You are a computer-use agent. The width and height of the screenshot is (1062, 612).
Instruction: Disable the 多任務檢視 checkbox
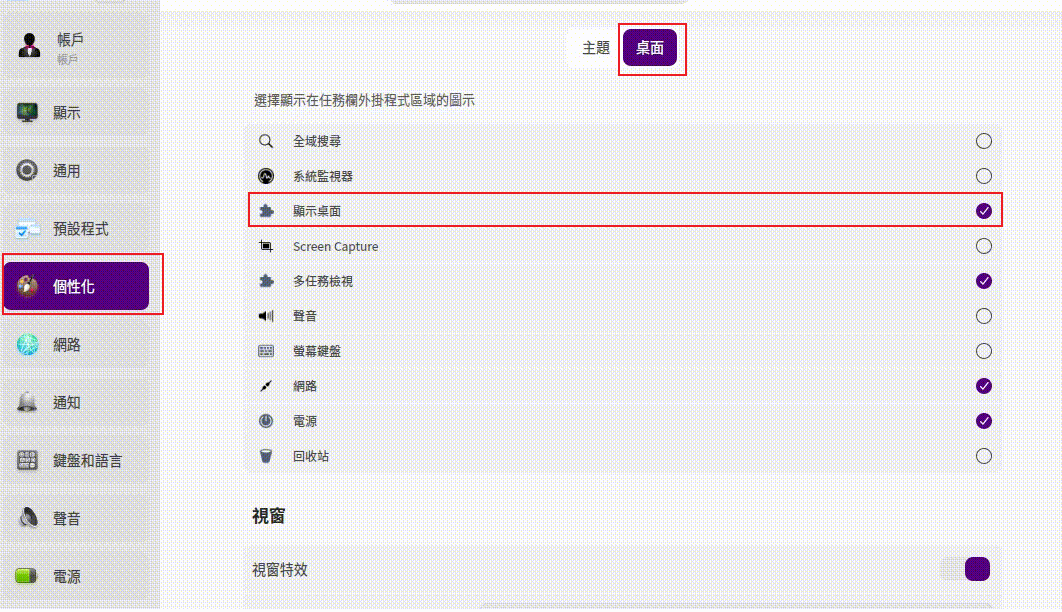[984, 281]
